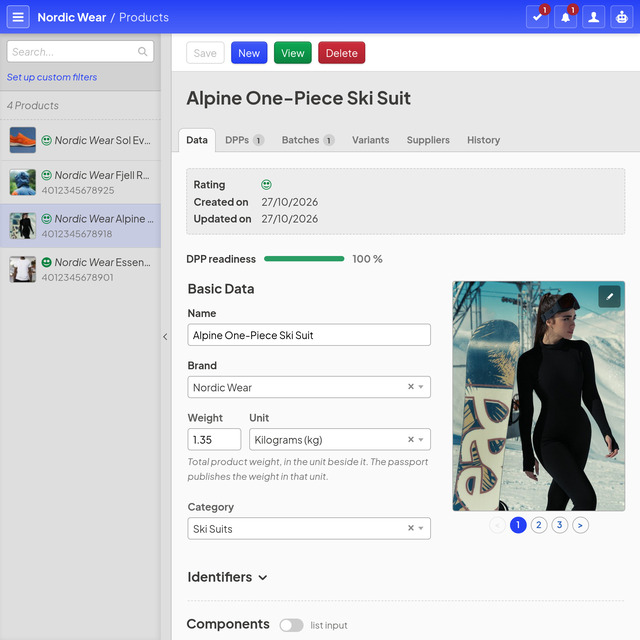
Task: Click the DPP readiness progress bar
Action: coord(304,259)
